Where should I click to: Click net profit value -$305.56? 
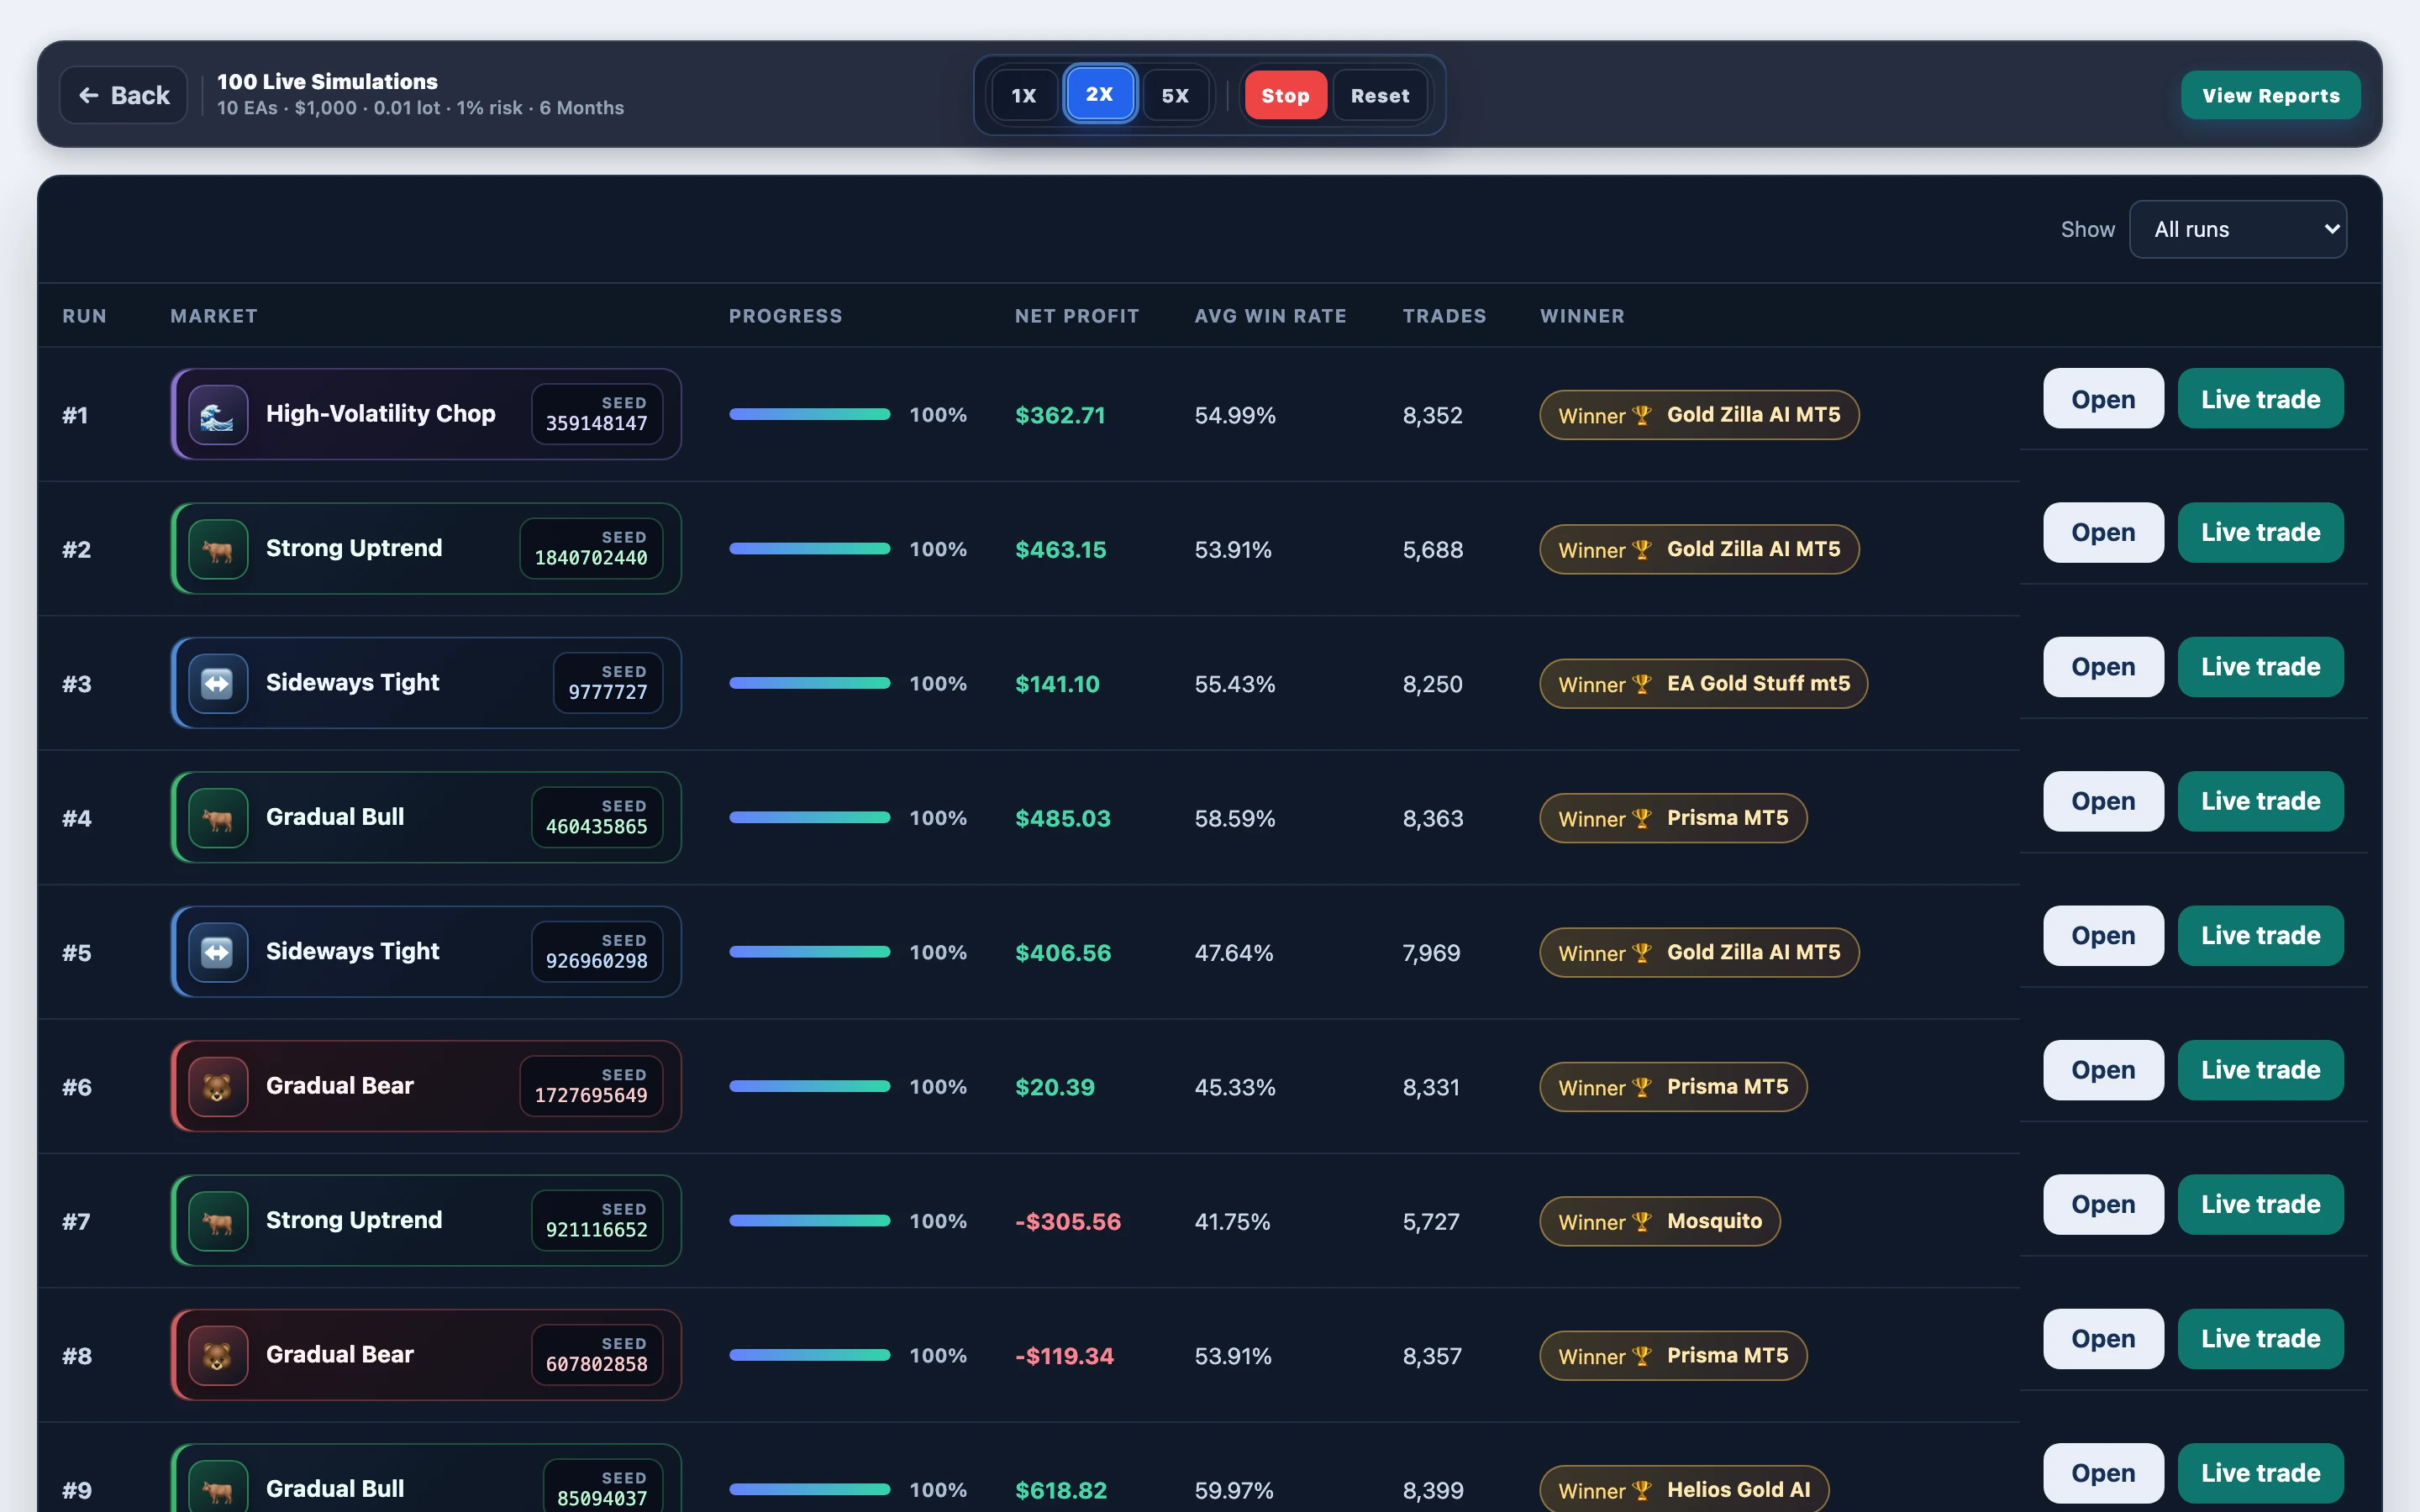pyautogui.click(x=1068, y=1222)
